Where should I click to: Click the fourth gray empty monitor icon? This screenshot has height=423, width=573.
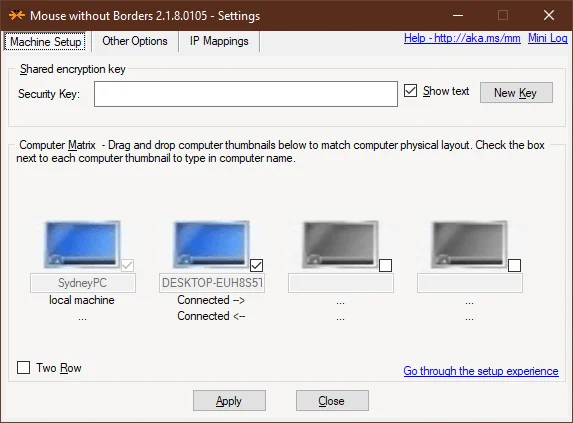pyautogui.click(x=469, y=244)
